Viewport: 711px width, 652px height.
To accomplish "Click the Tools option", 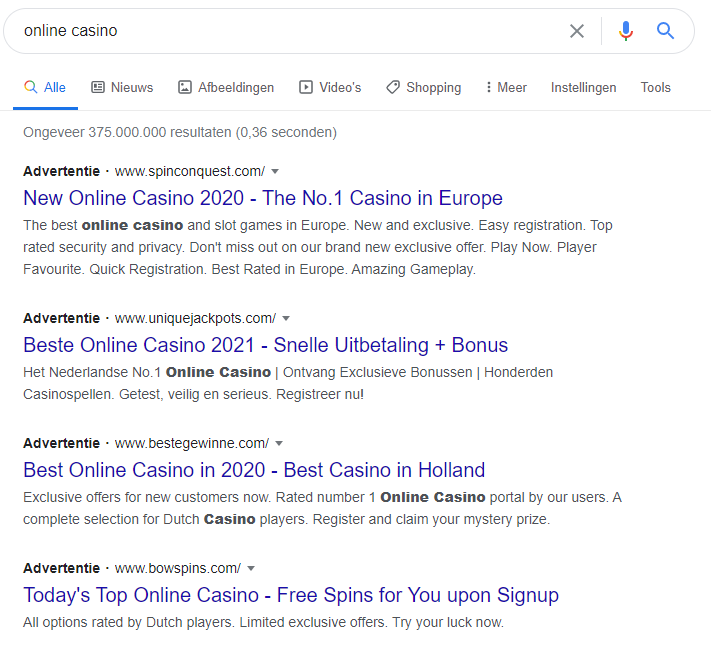I will click(656, 88).
